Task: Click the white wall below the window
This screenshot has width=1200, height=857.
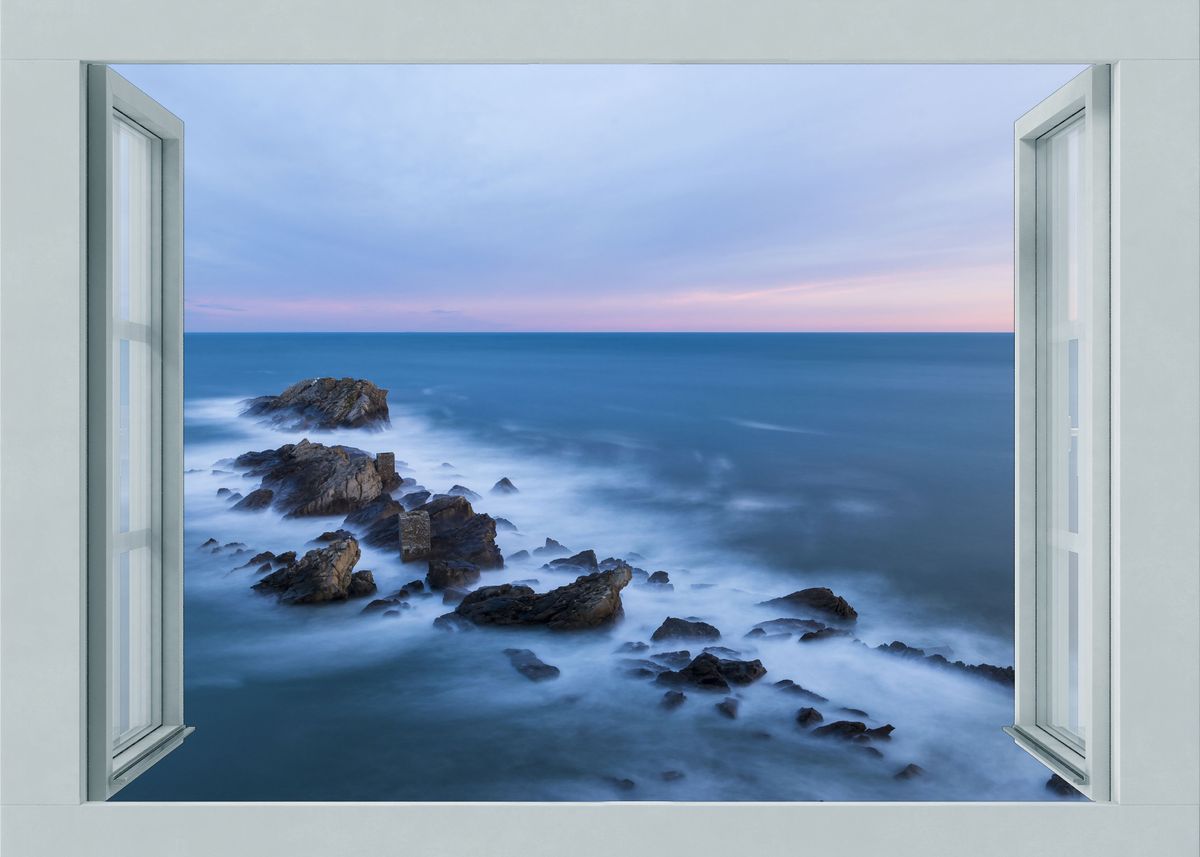Action: (600, 830)
